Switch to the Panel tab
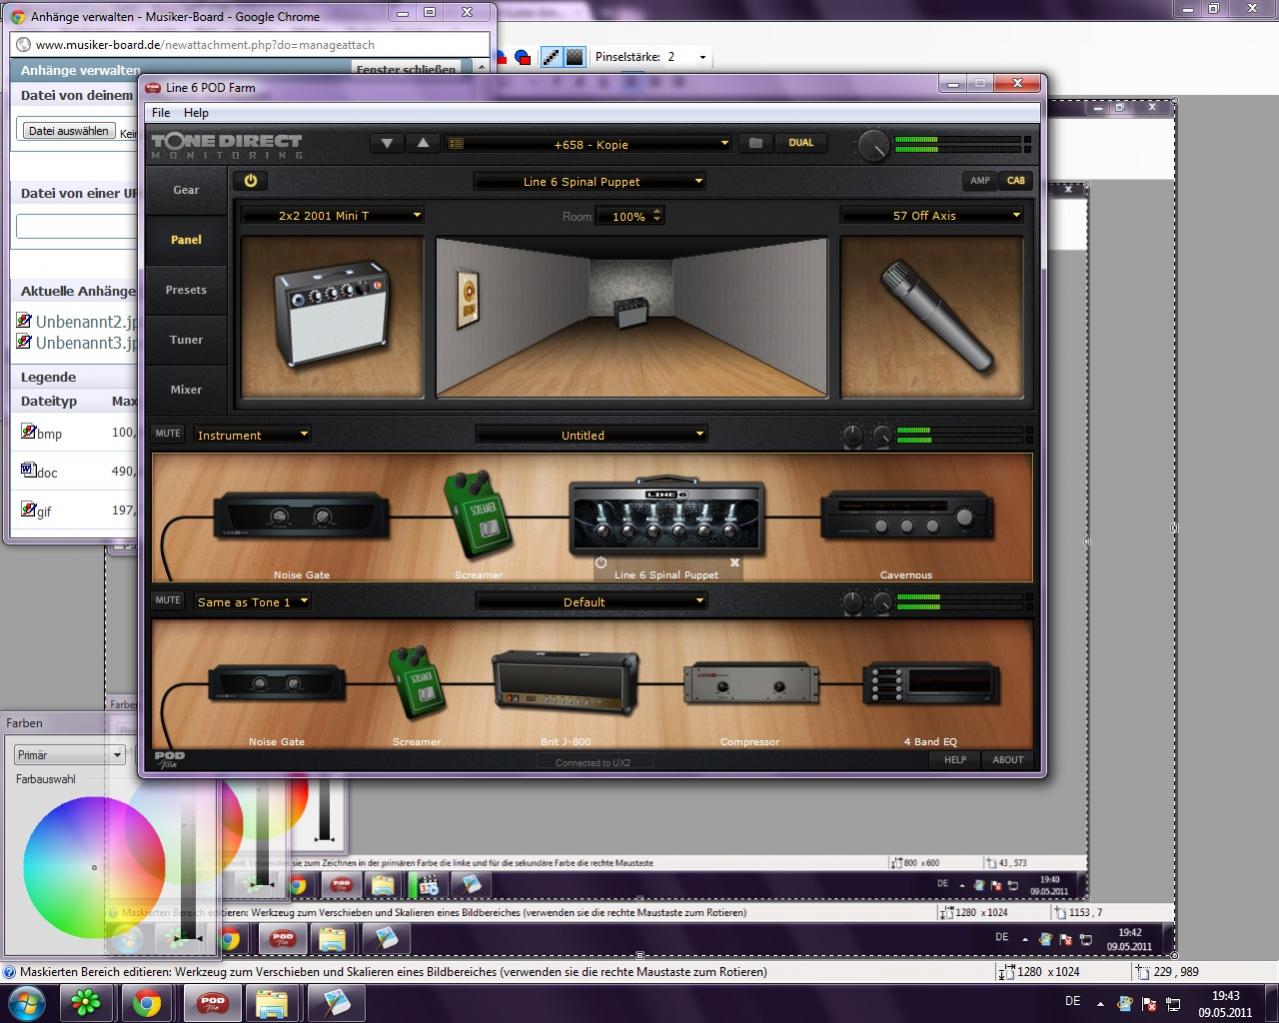Image resolution: width=1279 pixels, height=1023 pixels. click(x=186, y=240)
